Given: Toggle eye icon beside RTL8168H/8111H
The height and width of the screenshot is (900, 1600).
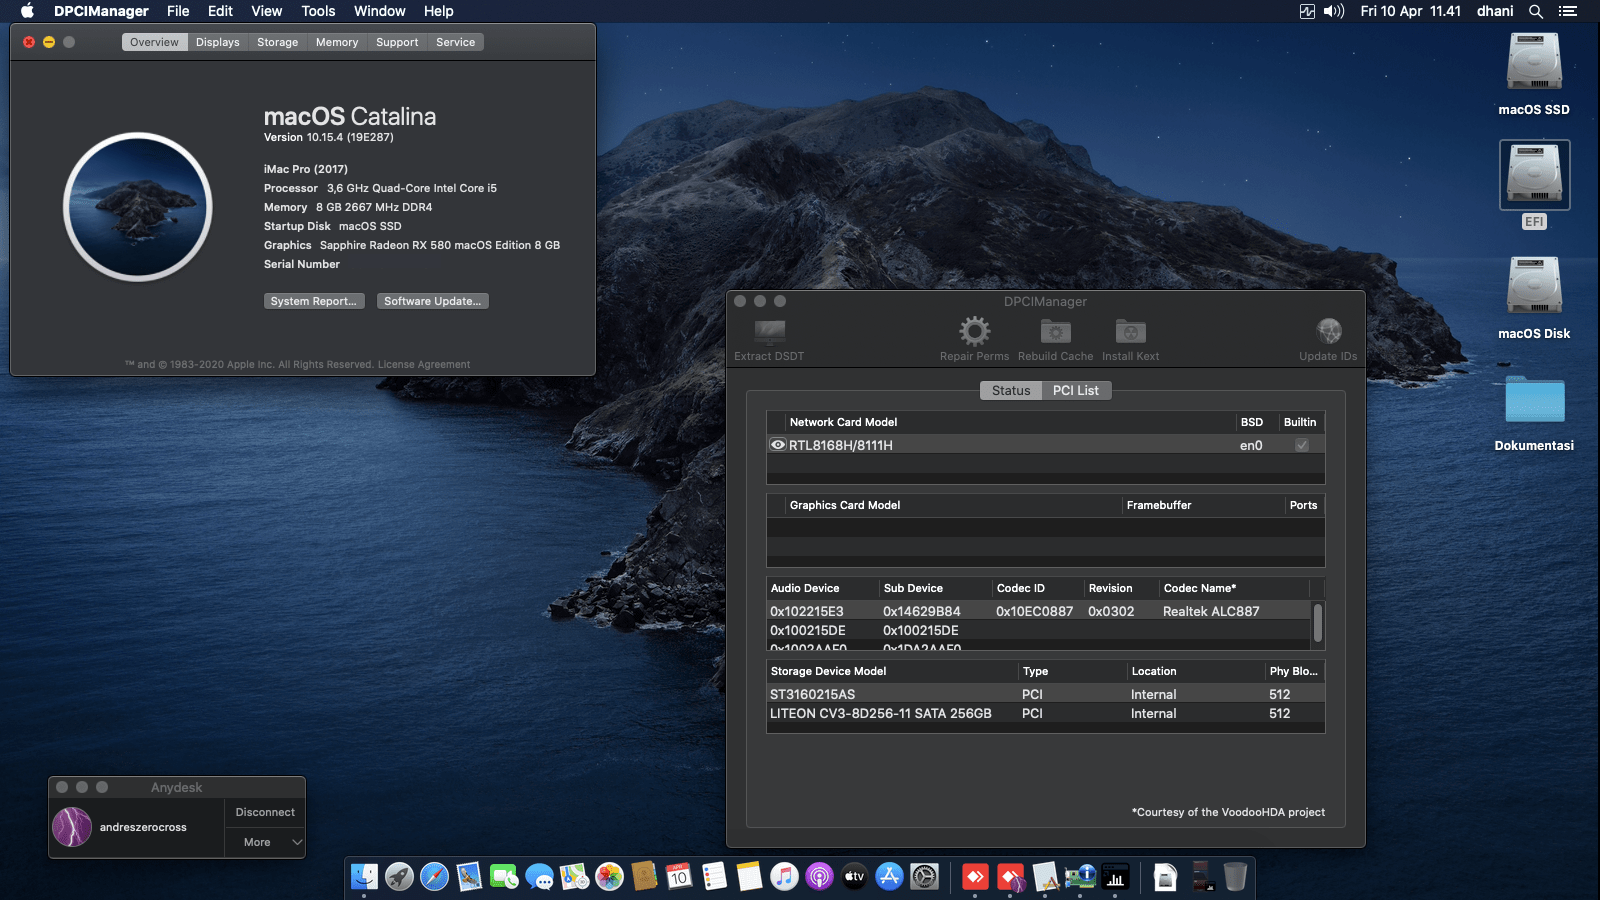Looking at the screenshot, I should [777, 445].
